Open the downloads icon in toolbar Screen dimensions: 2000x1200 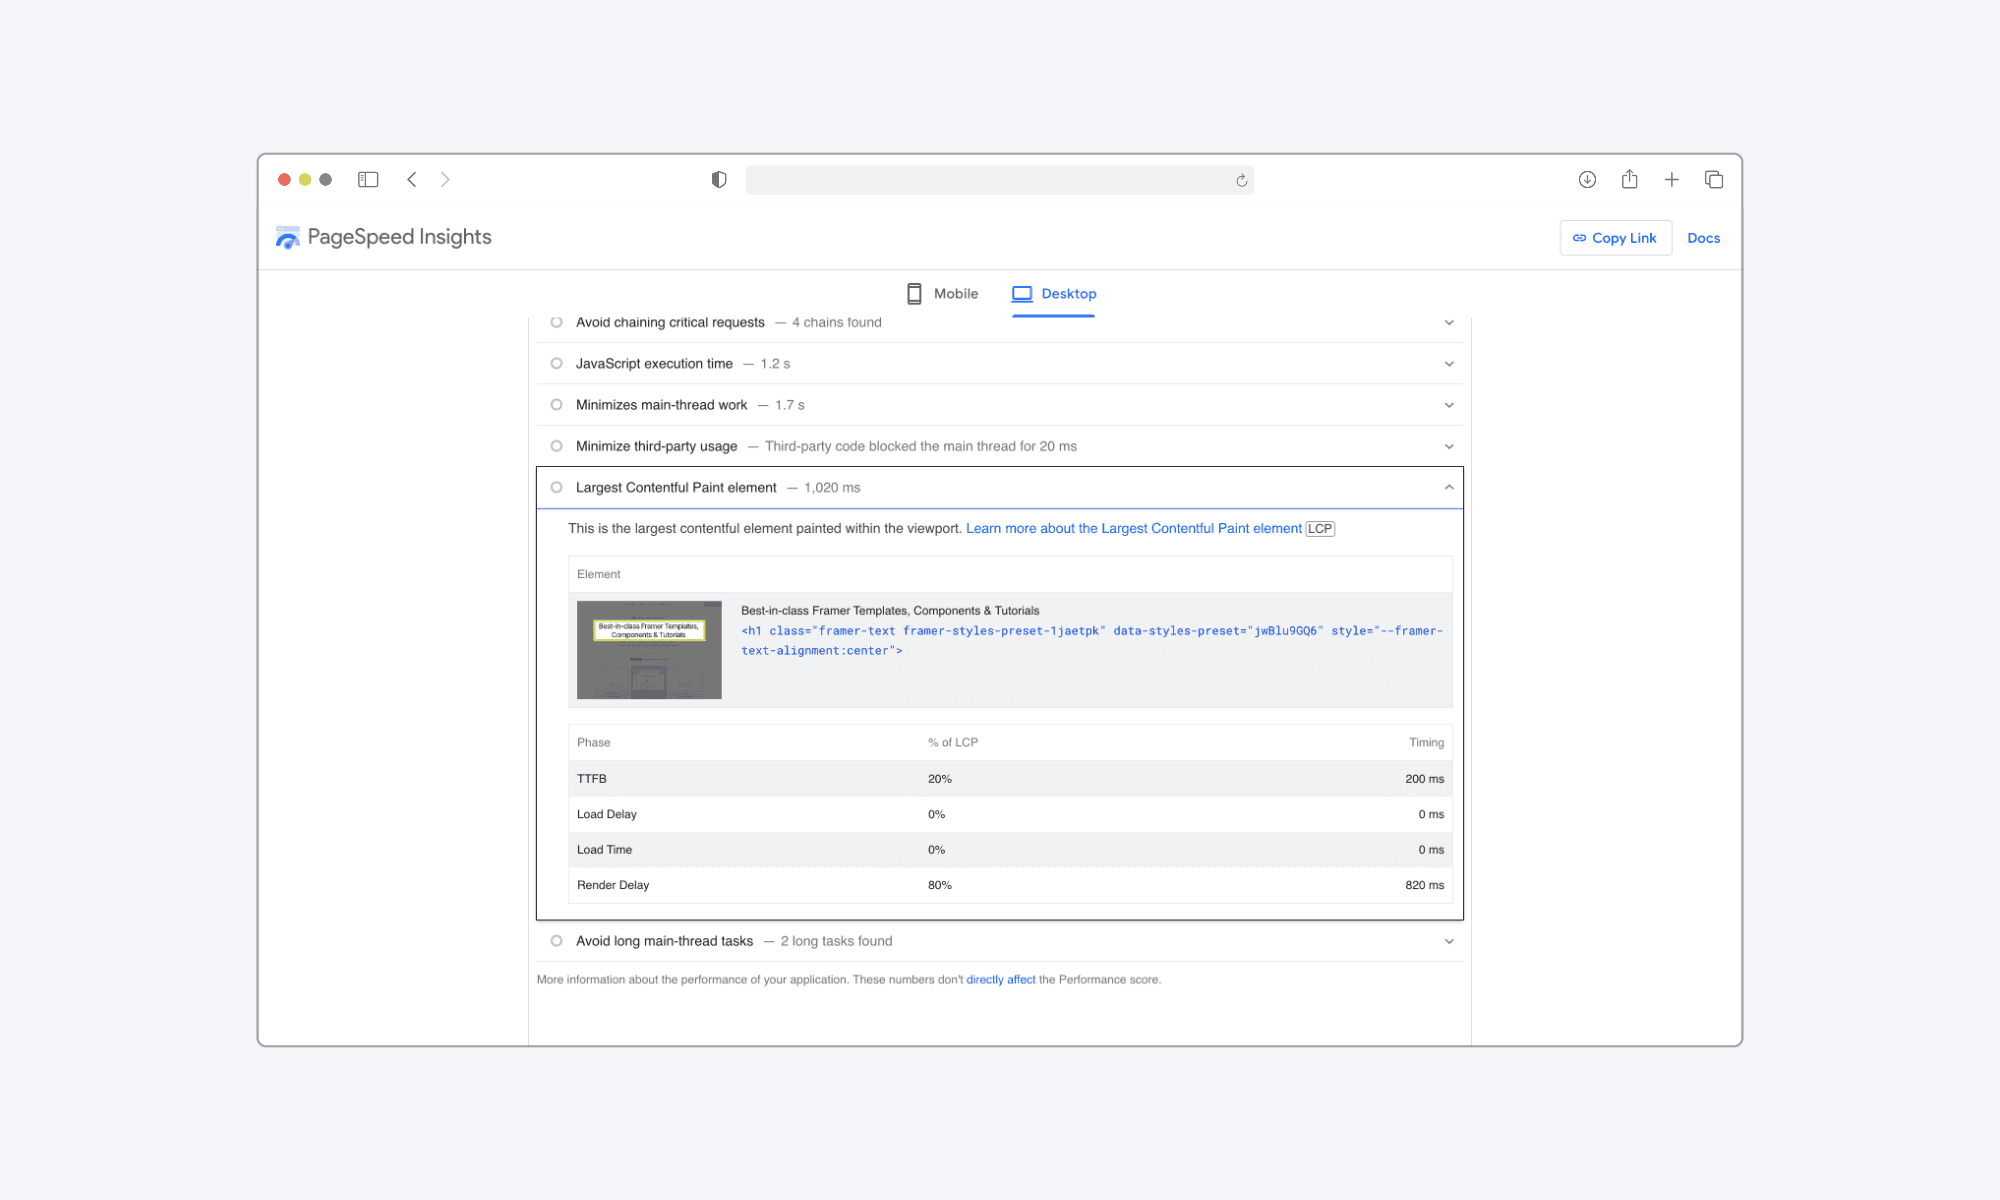pos(1587,180)
